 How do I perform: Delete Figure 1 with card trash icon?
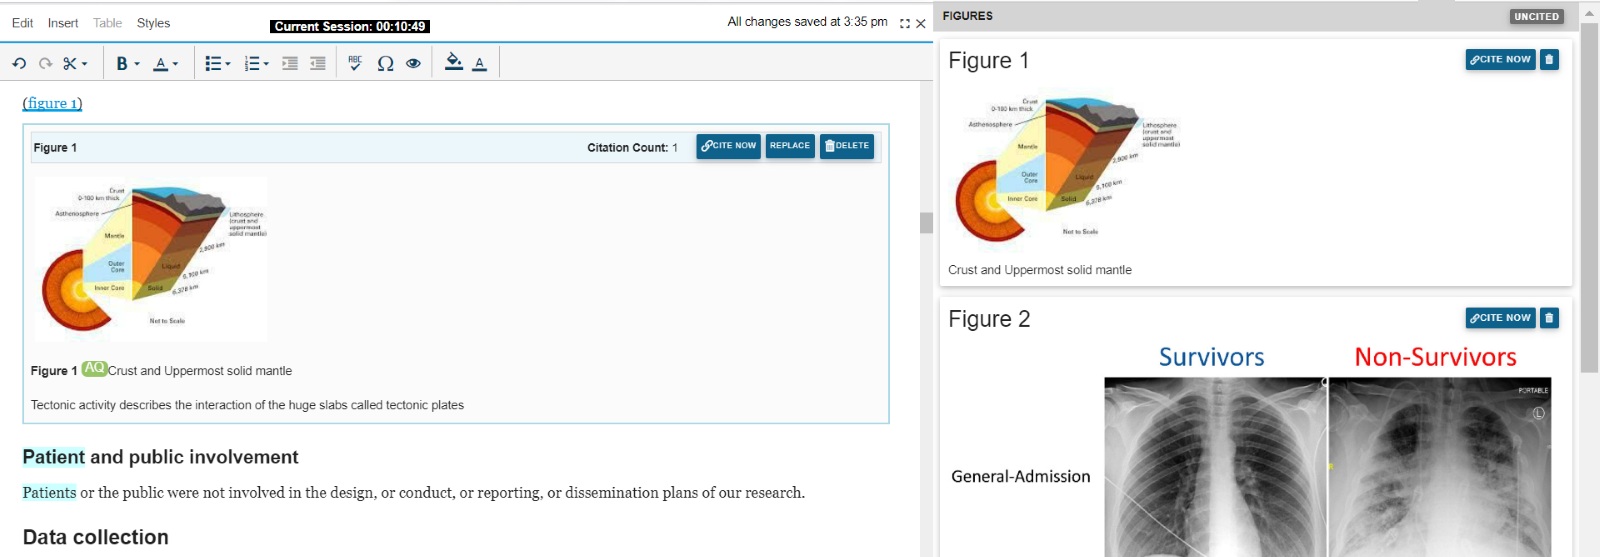1549,59
